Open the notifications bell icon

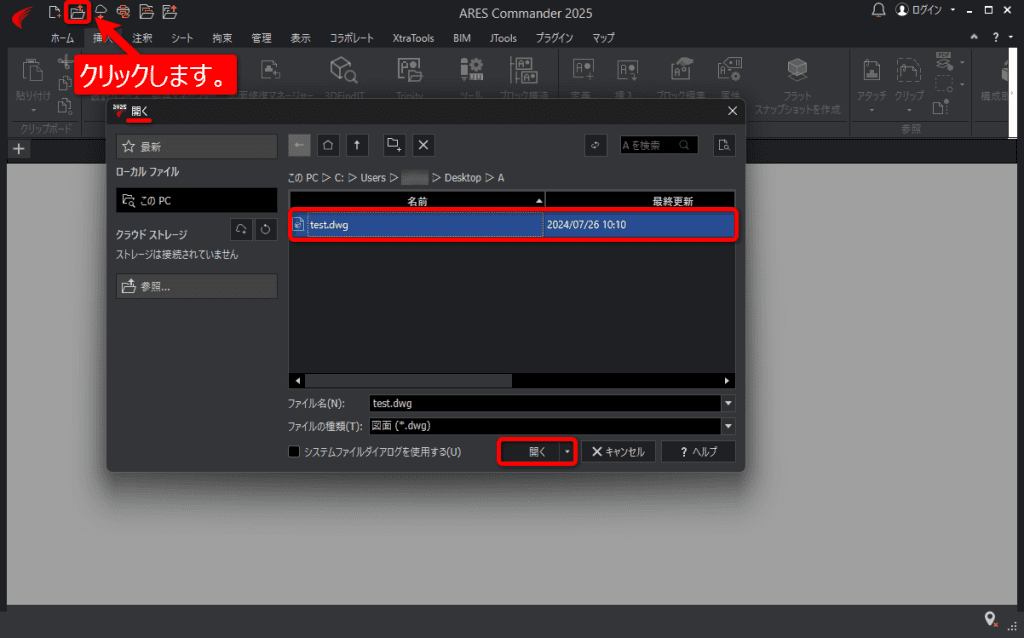[878, 10]
